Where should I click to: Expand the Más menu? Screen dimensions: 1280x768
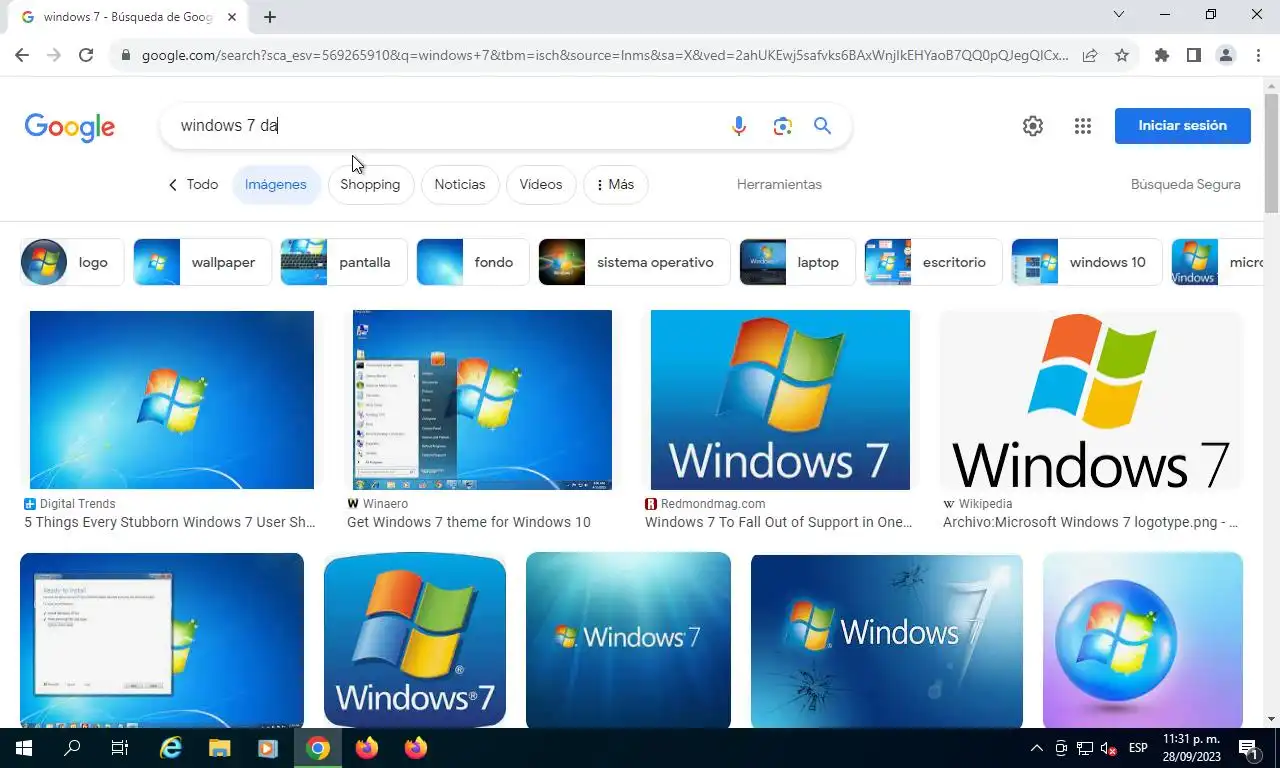tap(615, 184)
